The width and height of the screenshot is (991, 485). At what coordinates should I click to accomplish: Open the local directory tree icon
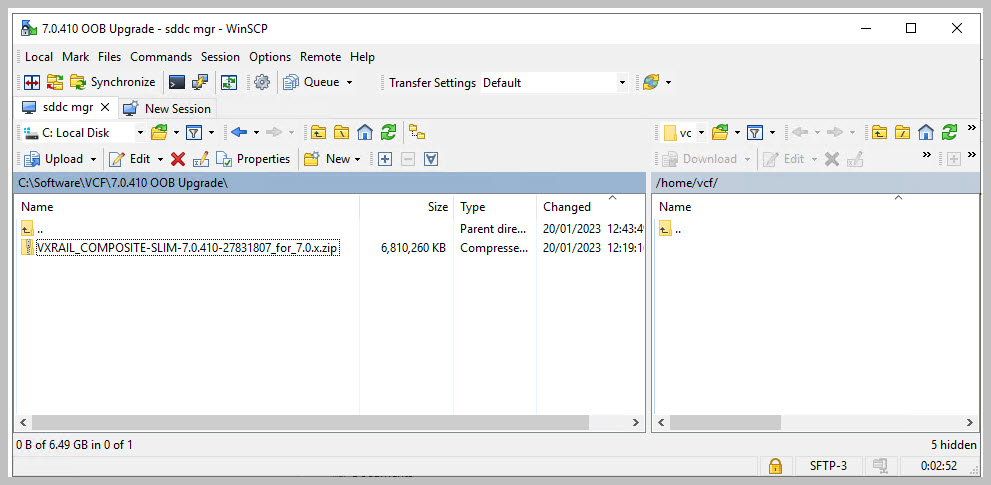(417, 132)
